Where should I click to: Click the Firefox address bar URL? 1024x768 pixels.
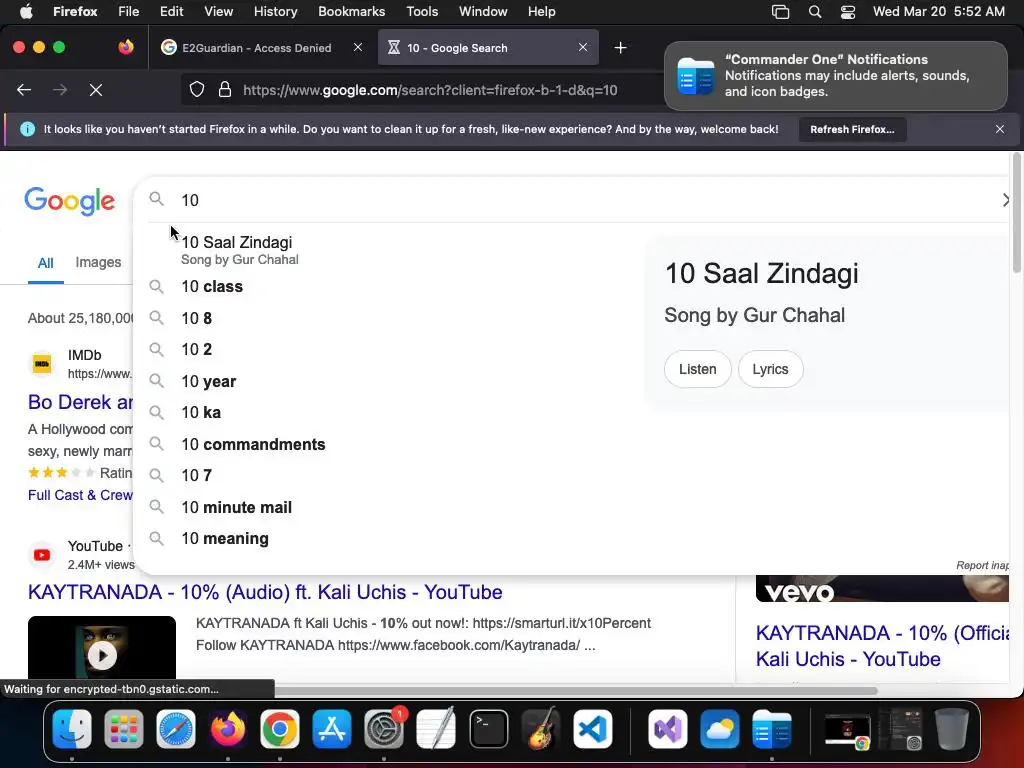click(x=430, y=90)
